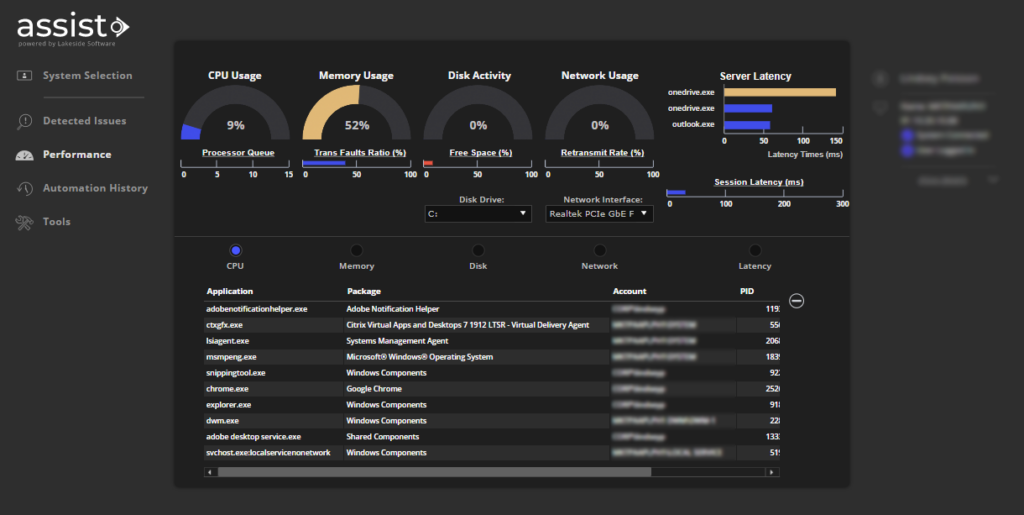1024x515 pixels.
Task: Select the adobenotificationhelper.exe row
Action: click(492, 309)
